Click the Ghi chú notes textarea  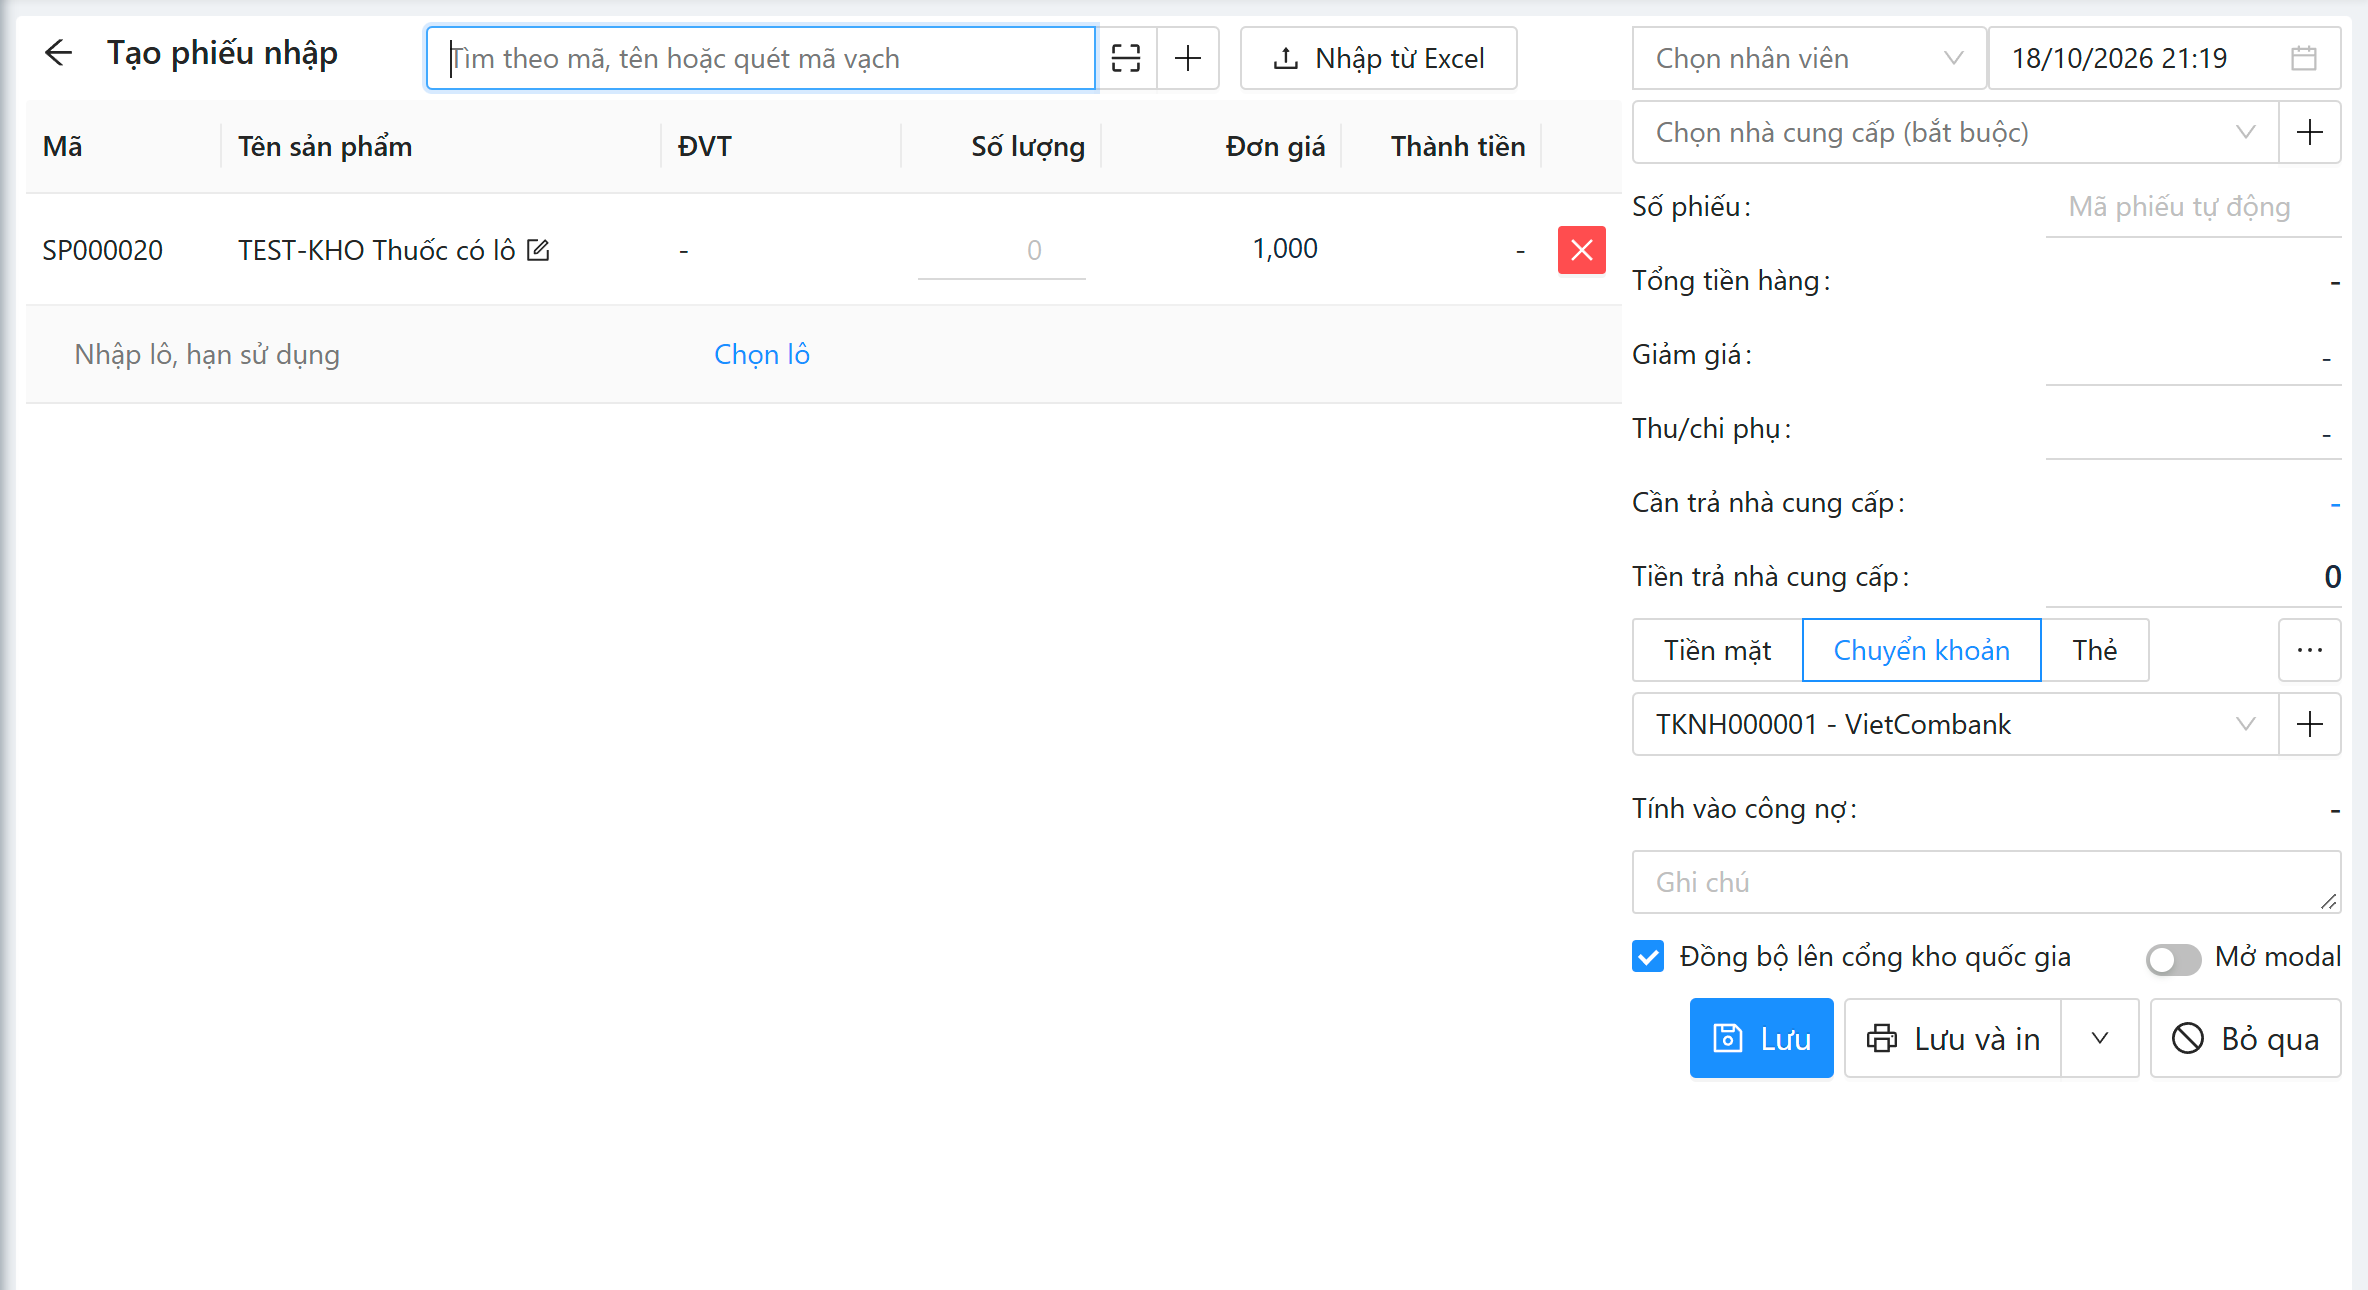point(1986,882)
